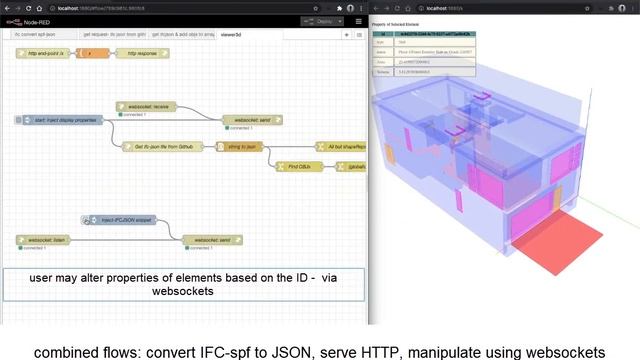Open the three-dot menu of Node-RED browser window
The height and width of the screenshot is (360, 640).
tap(361, 8)
